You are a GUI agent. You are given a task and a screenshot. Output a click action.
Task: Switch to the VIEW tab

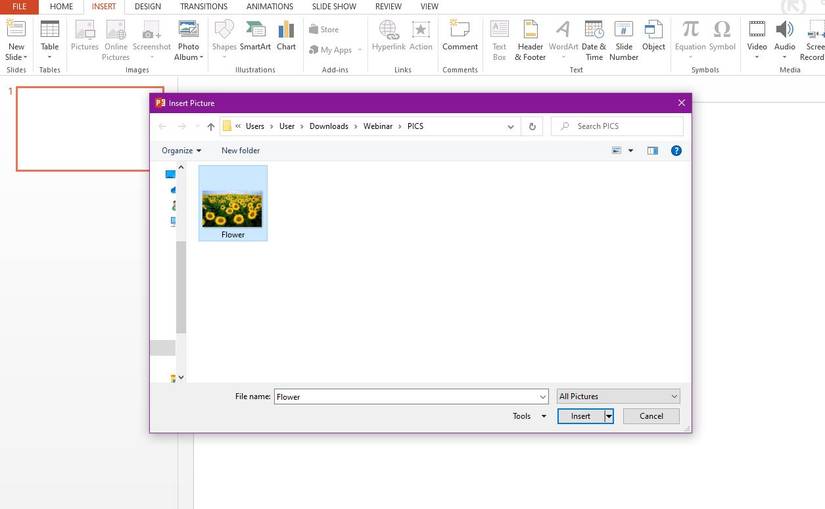(x=429, y=6)
